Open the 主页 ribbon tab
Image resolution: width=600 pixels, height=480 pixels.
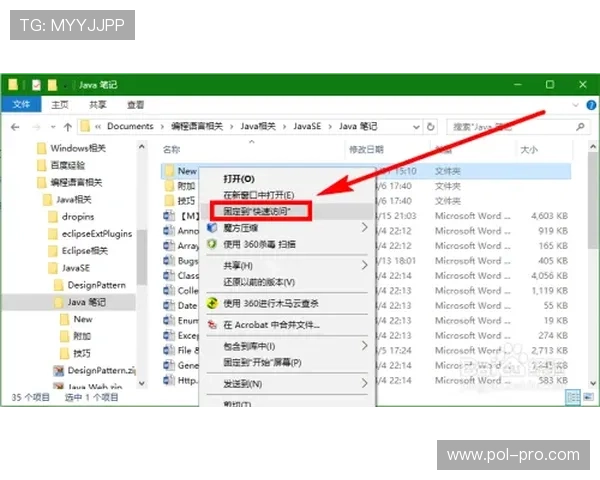pos(60,104)
